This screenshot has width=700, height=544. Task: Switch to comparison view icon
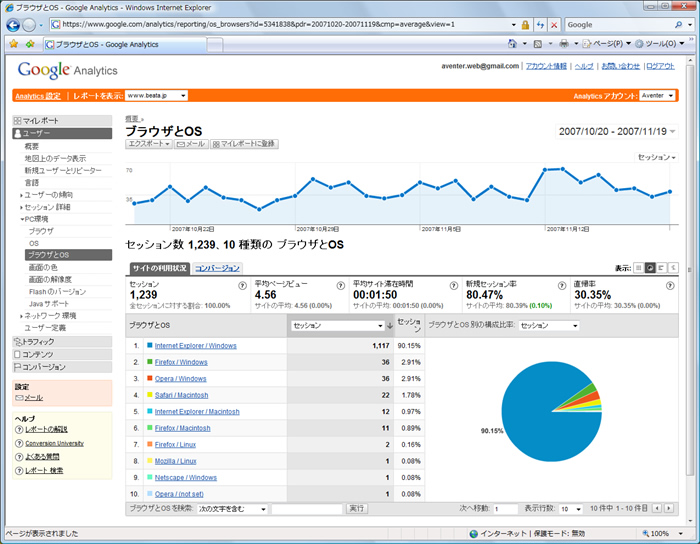click(x=673, y=267)
